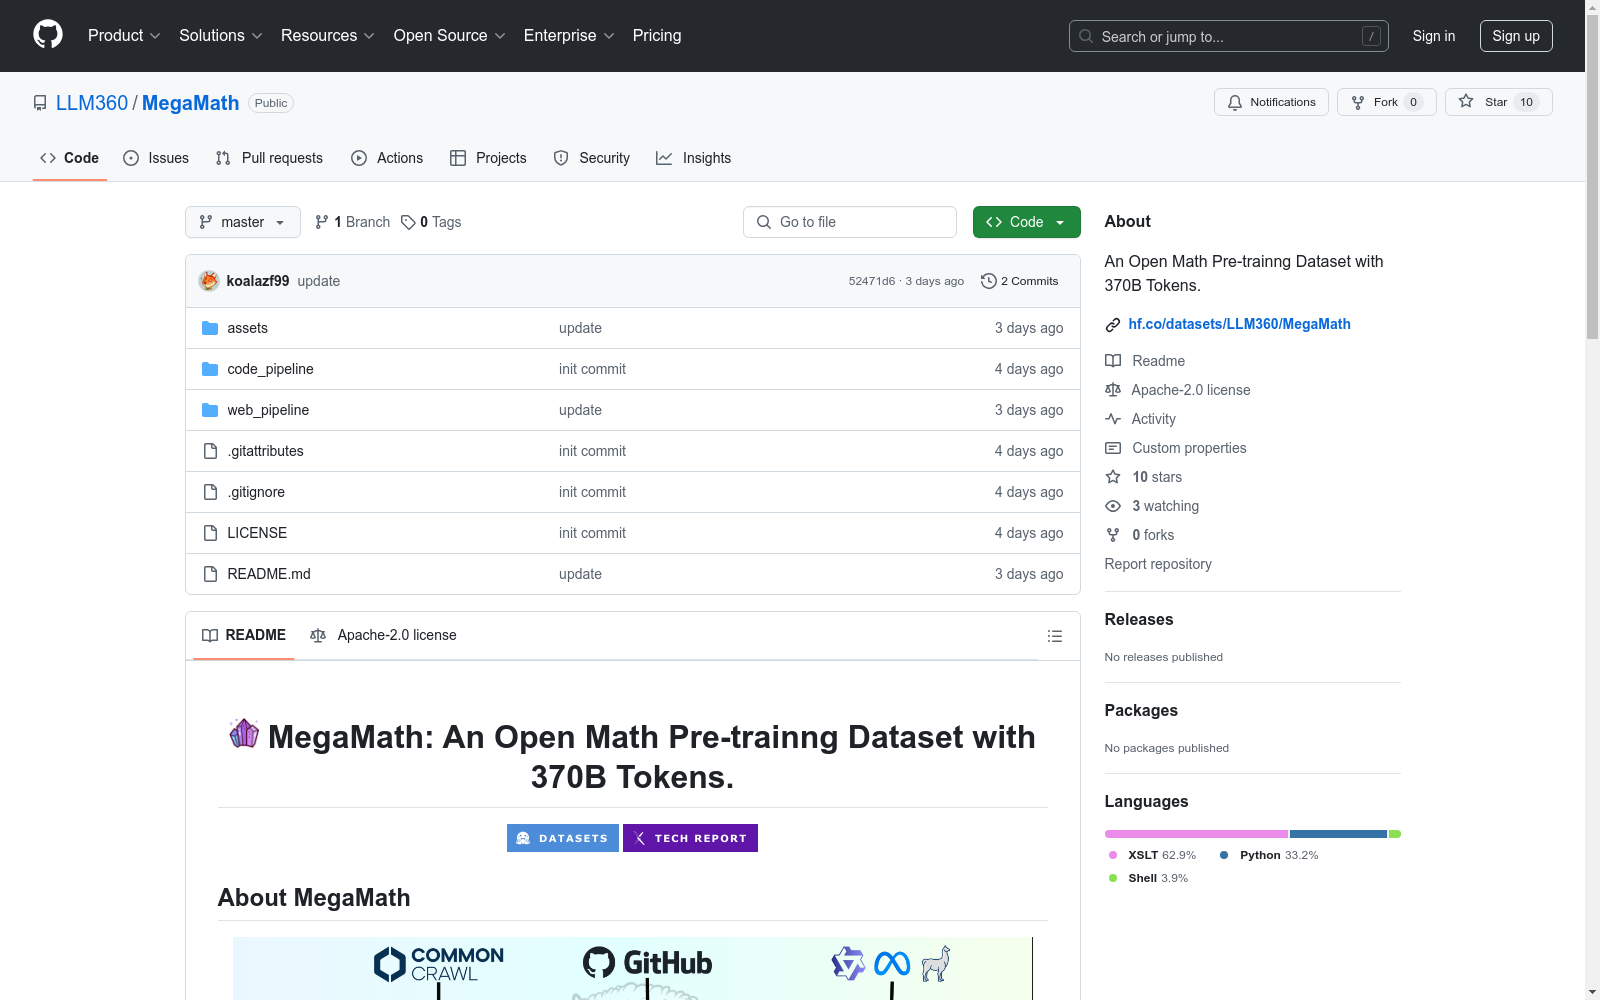This screenshot has width=1600, height=1000.
Task: Click the Tech Report badge
Action: click(690, 838)
